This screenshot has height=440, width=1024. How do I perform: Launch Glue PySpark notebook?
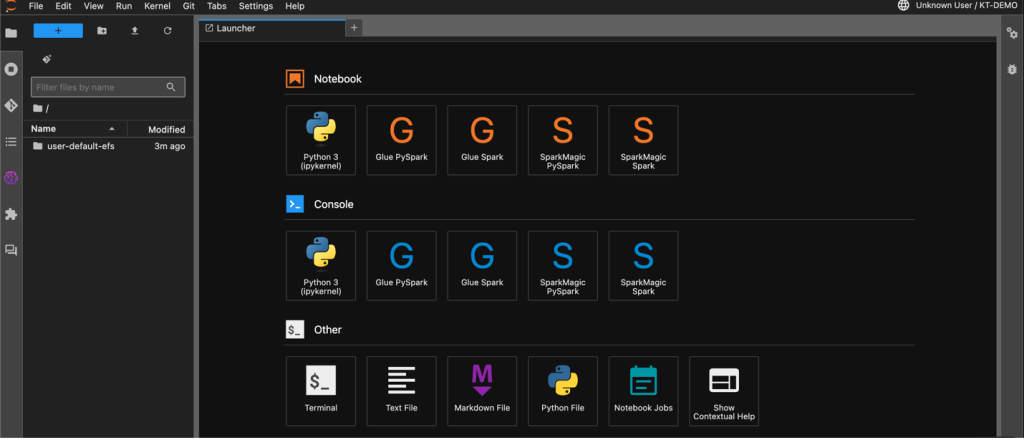click(401, 140)
